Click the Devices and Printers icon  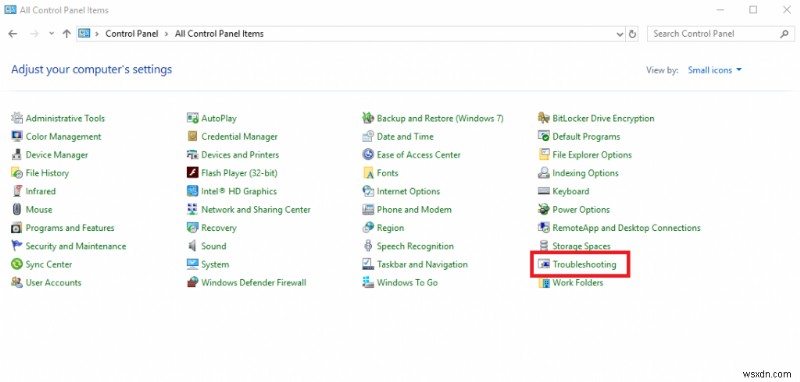pyautogui.click(x=192, y=155)
